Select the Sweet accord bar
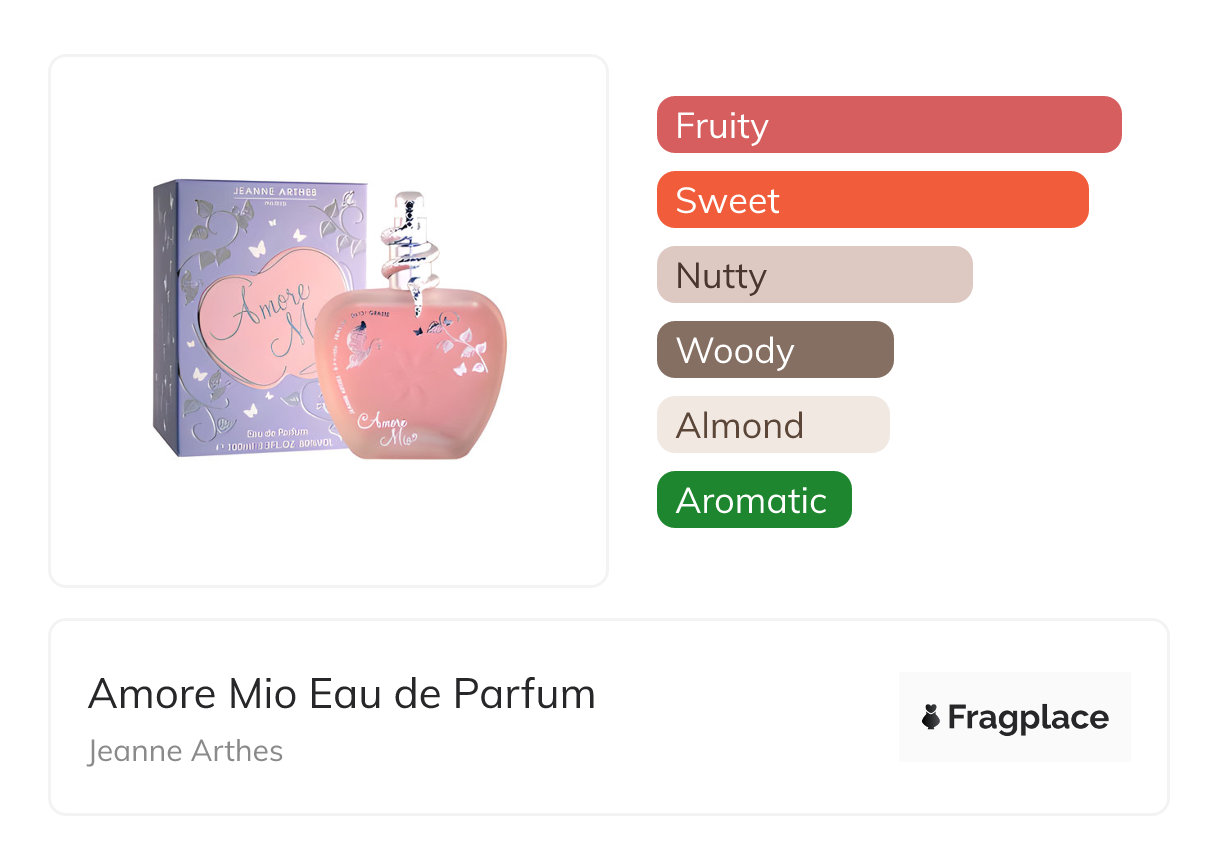Image resolution: width=1218 pixels, height=864 pixels. pyautogui.click(x=872, y=200)
